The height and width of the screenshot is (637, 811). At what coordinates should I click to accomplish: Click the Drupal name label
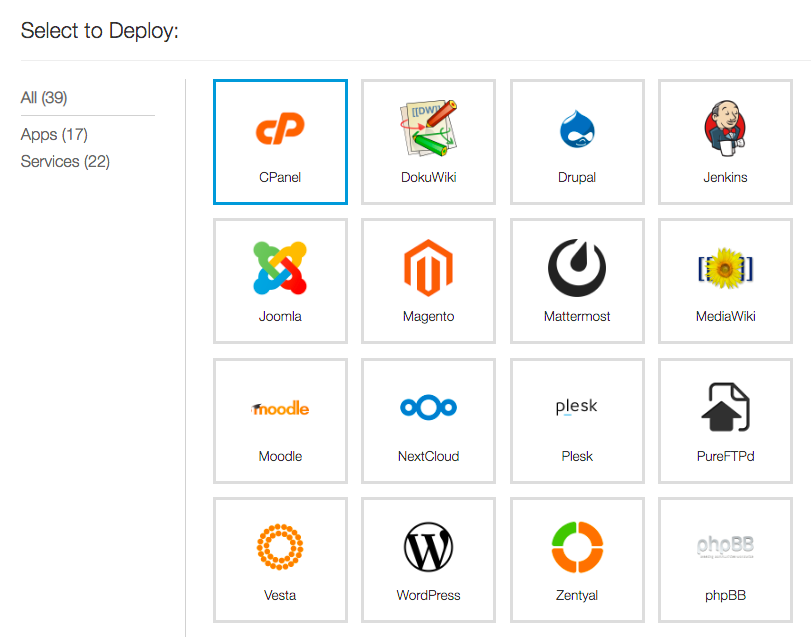click(577, 177)
